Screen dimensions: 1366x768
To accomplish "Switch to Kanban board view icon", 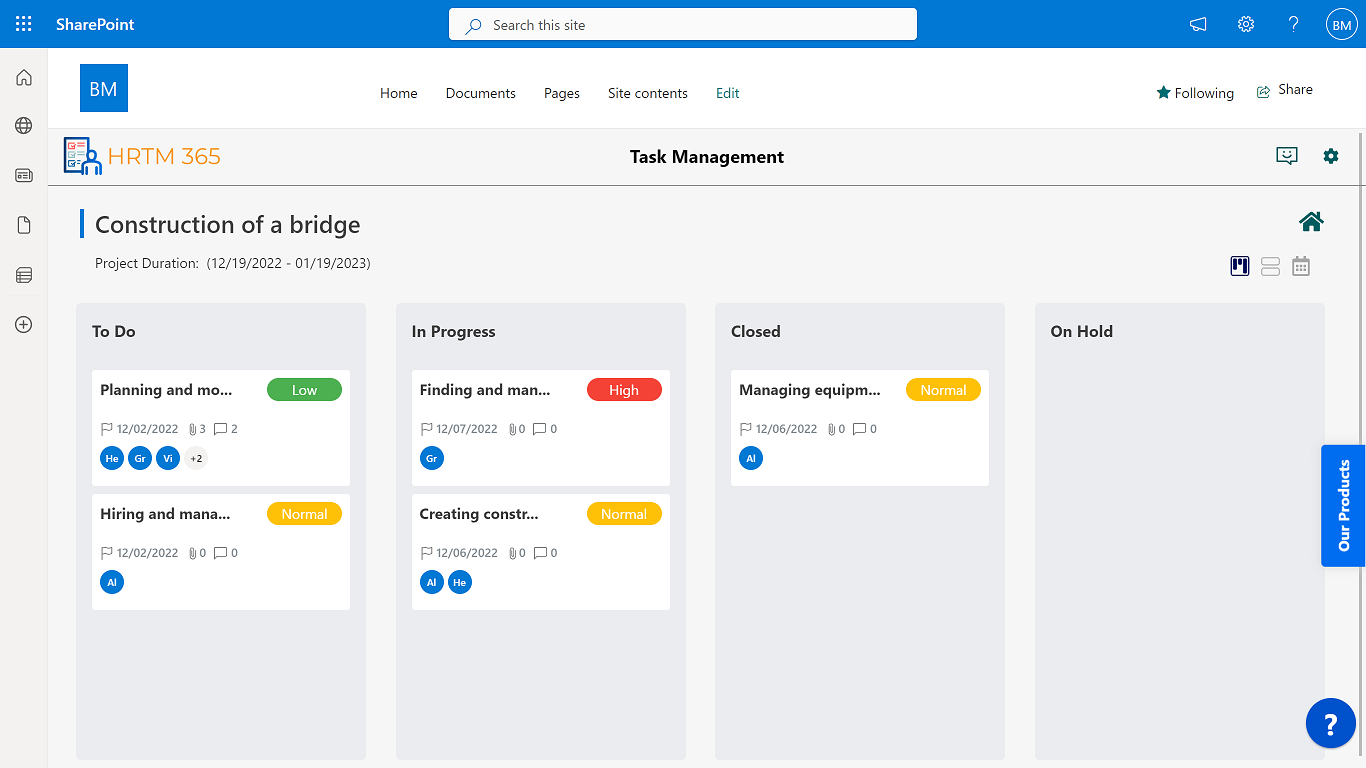I will [x=1240, y=266].
